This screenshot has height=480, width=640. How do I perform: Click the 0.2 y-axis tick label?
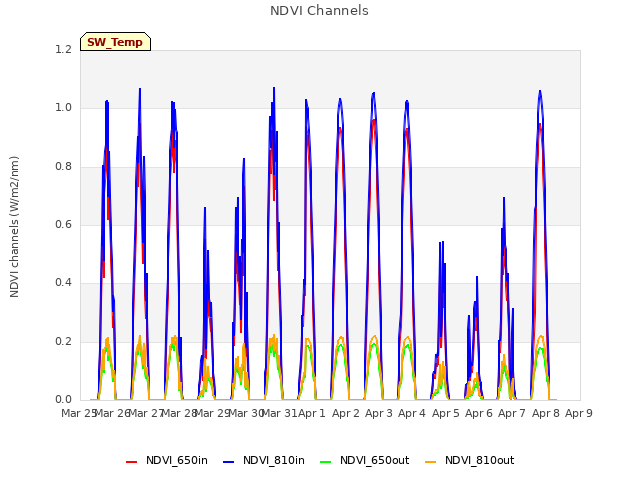point(63,341)
